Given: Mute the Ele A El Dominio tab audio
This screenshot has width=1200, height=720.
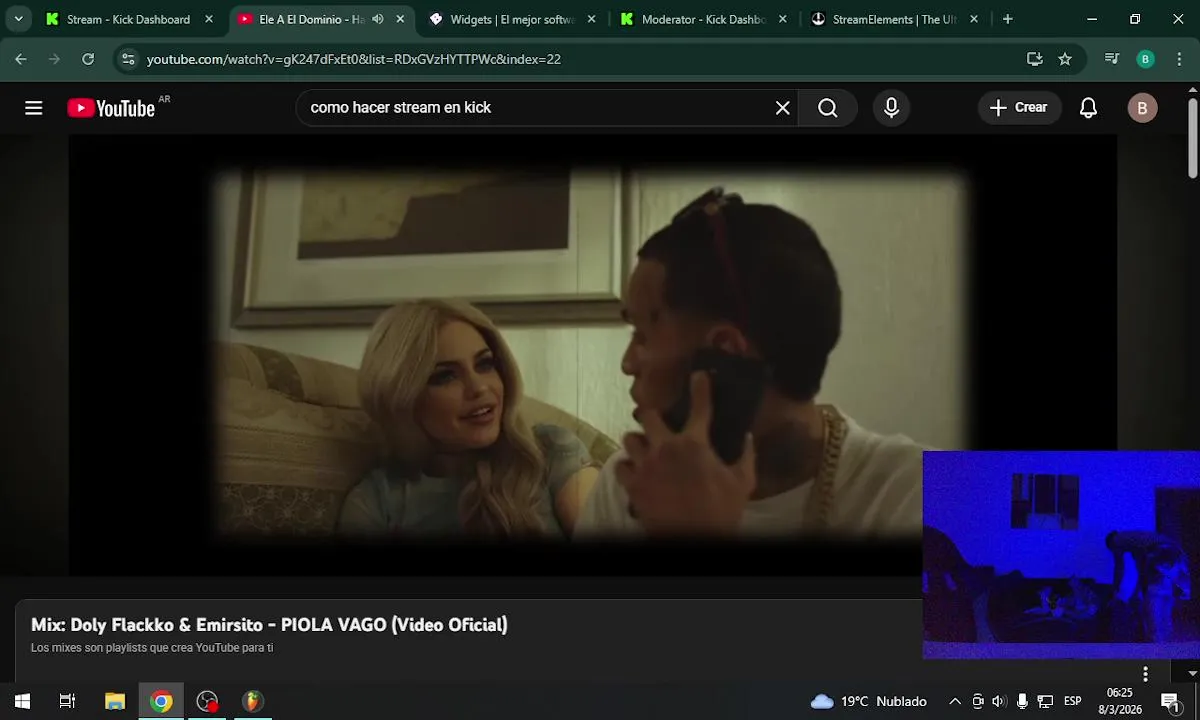Looking at the screenshot, I should (378, 19).
